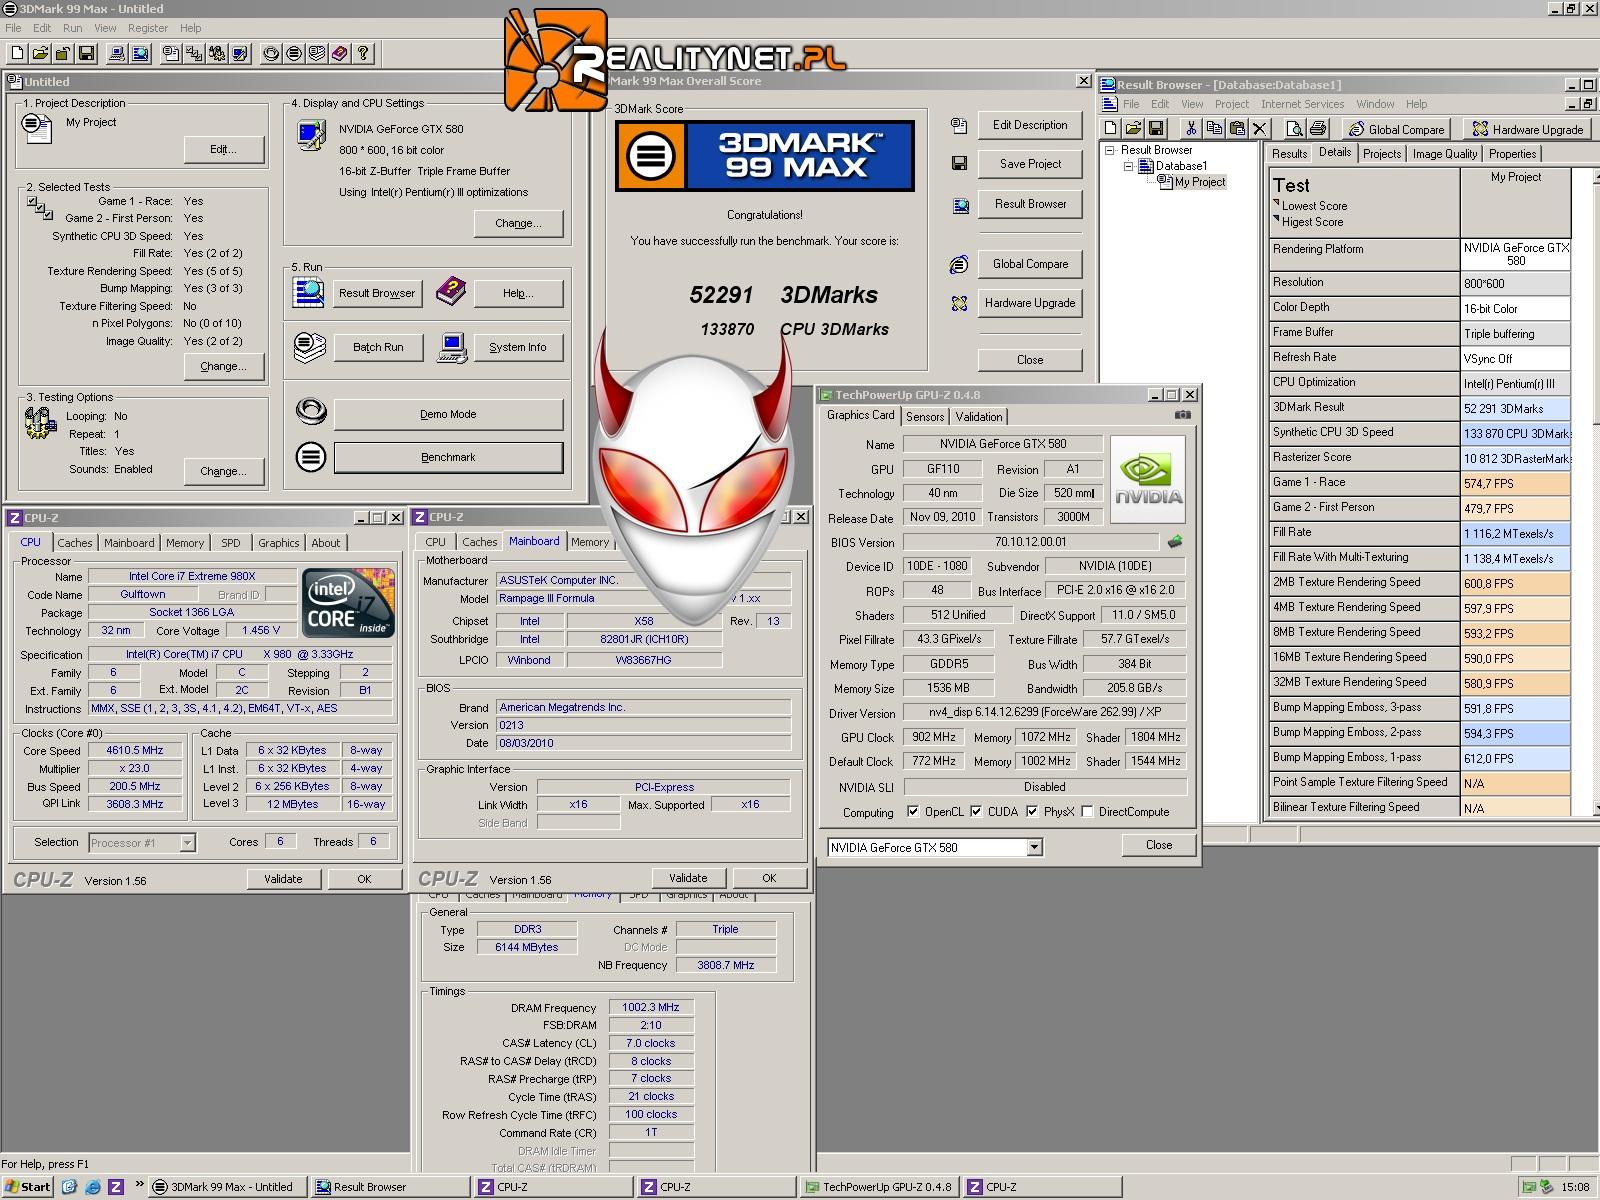Open SPD tab in left CPU-Z window

[x=231, y=543]
